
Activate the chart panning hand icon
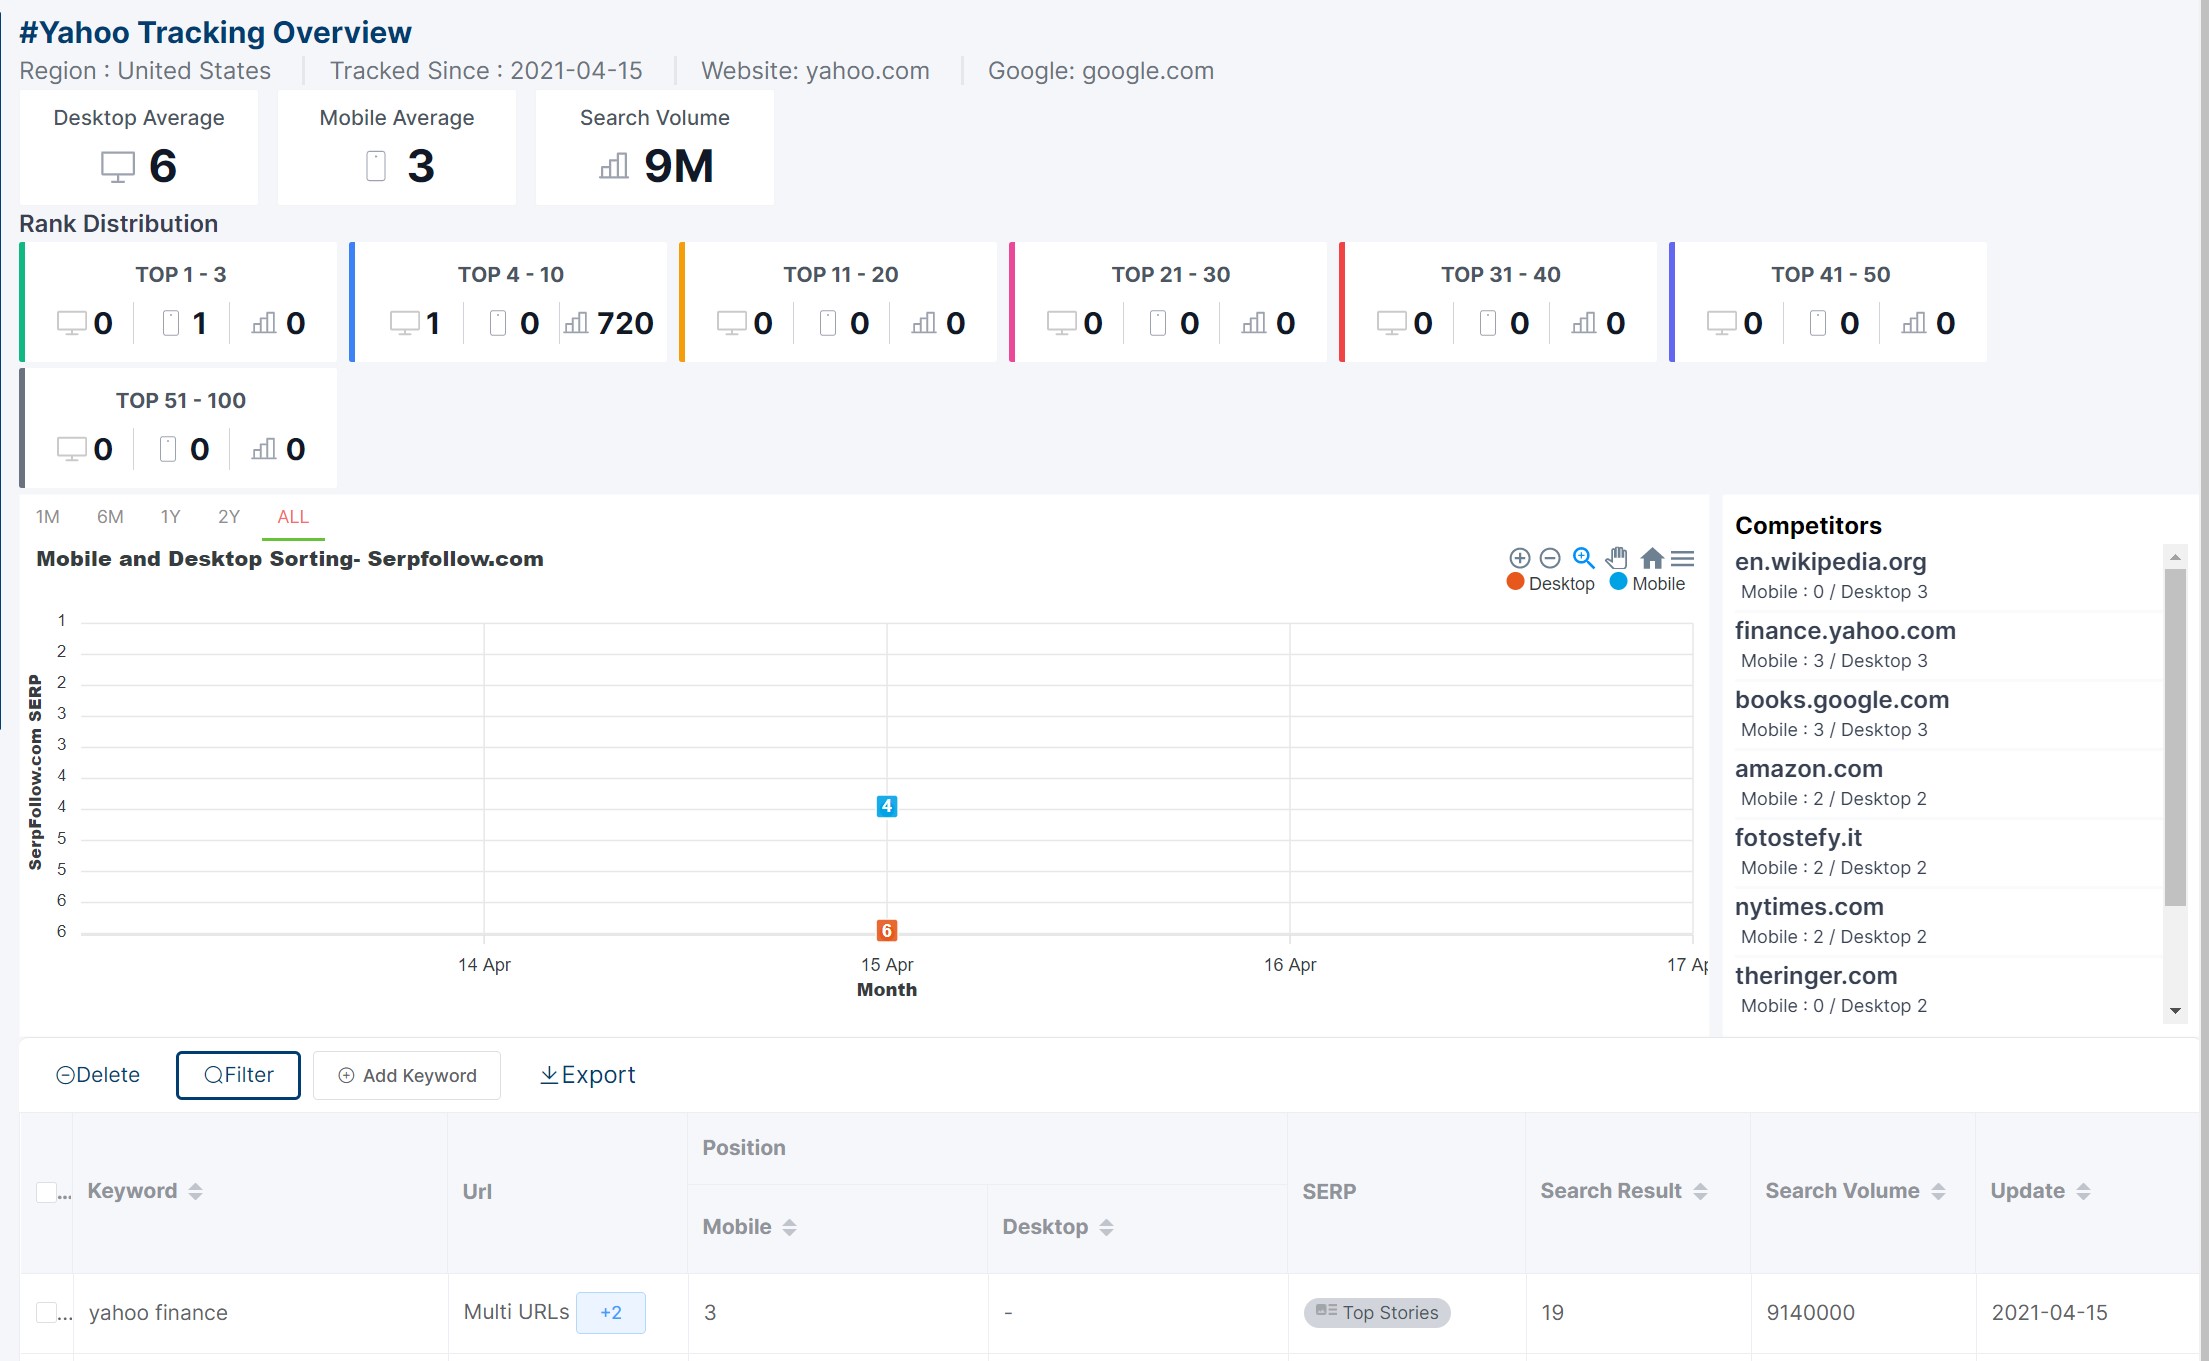[1617, 558]
